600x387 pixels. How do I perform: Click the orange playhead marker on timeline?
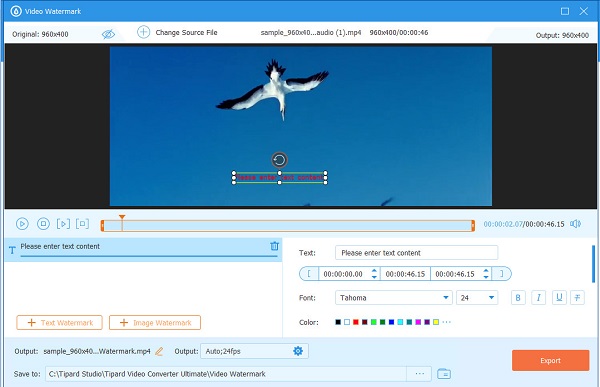122,217
